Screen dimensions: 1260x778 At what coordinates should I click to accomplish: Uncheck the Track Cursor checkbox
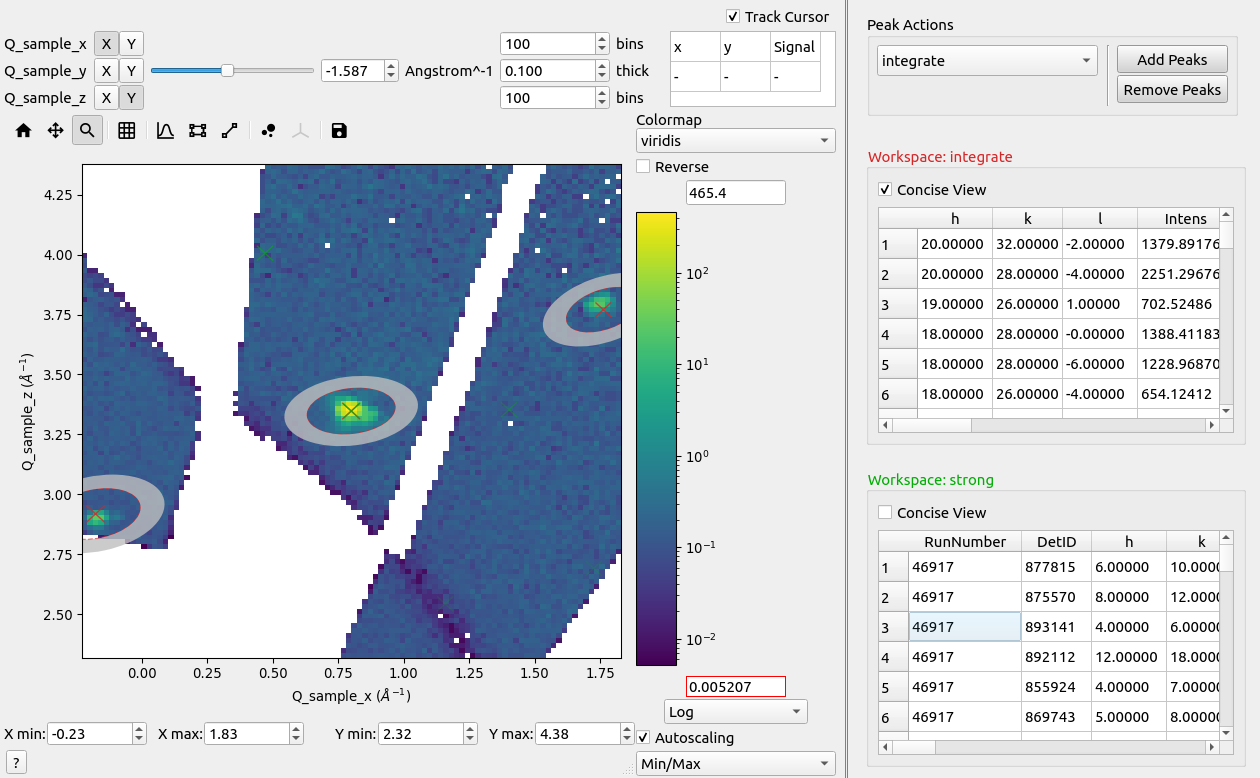click(x=733, y=16)
